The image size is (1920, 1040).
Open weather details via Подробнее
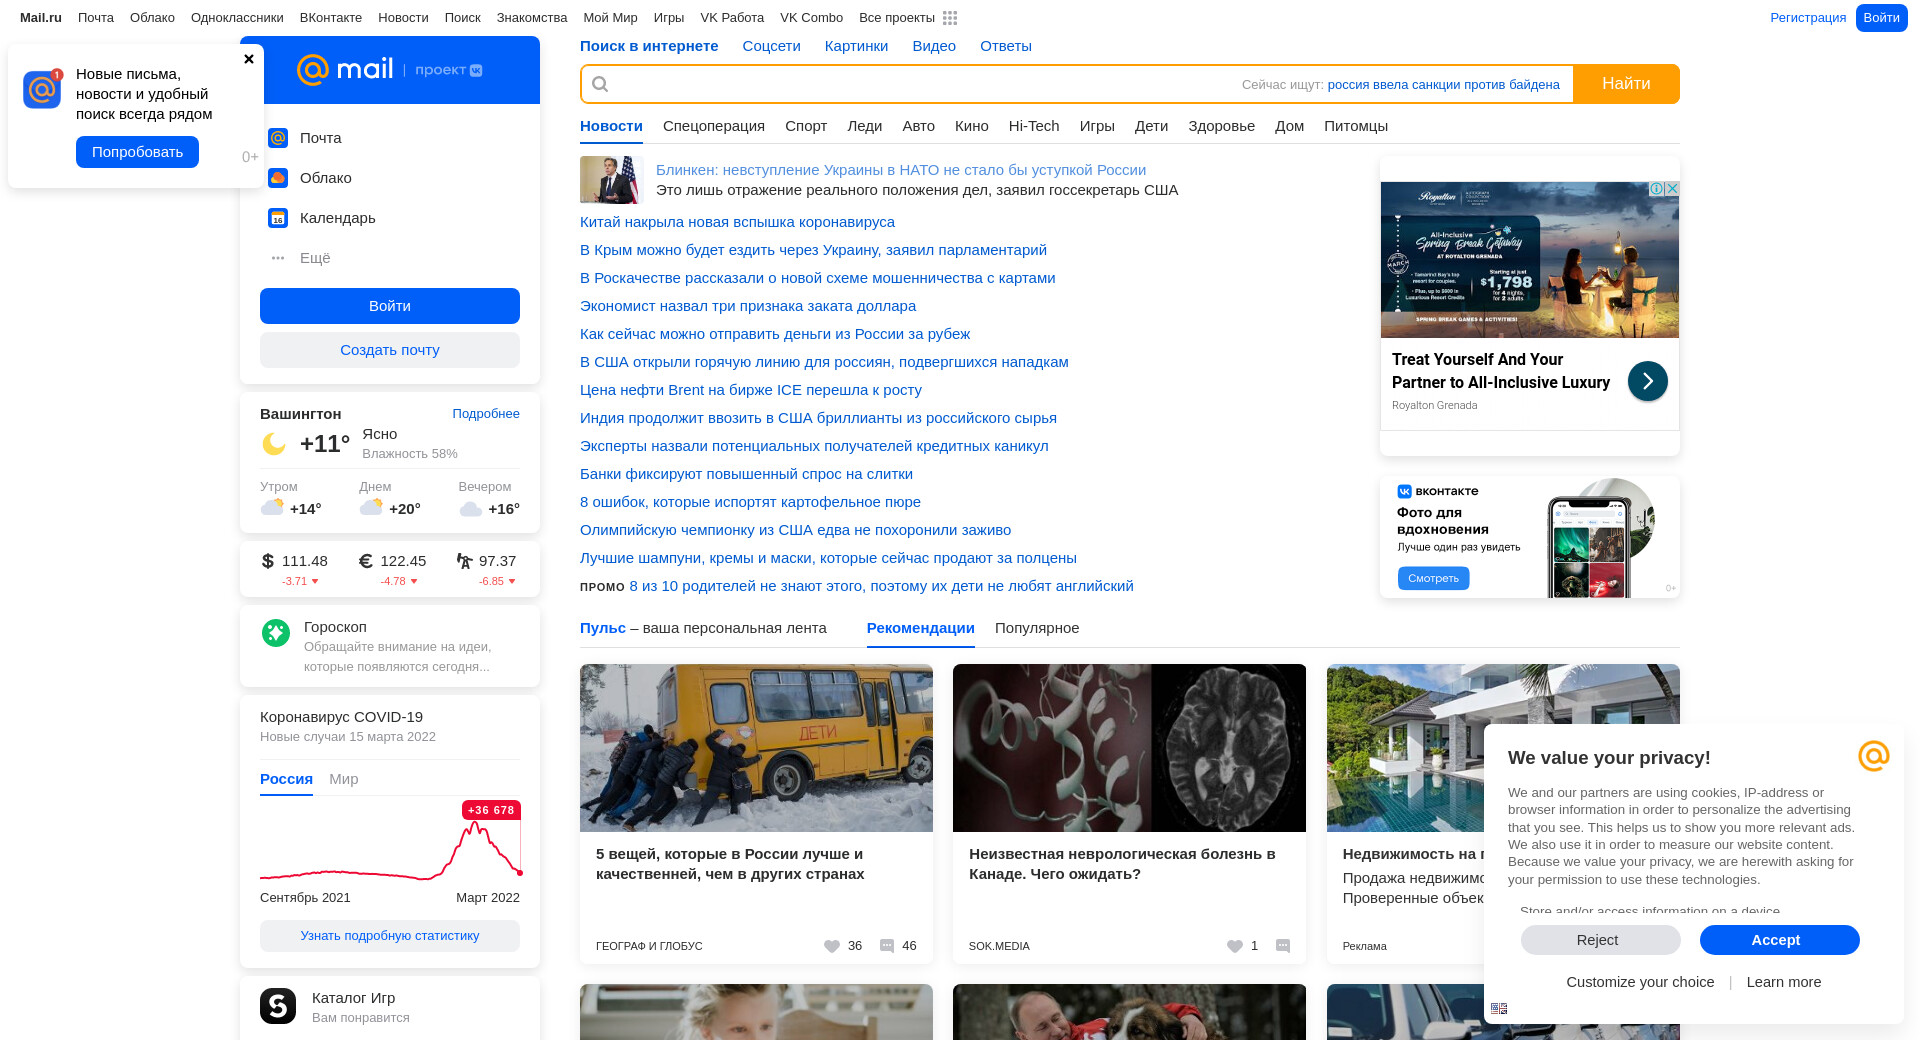pos(485,414)
